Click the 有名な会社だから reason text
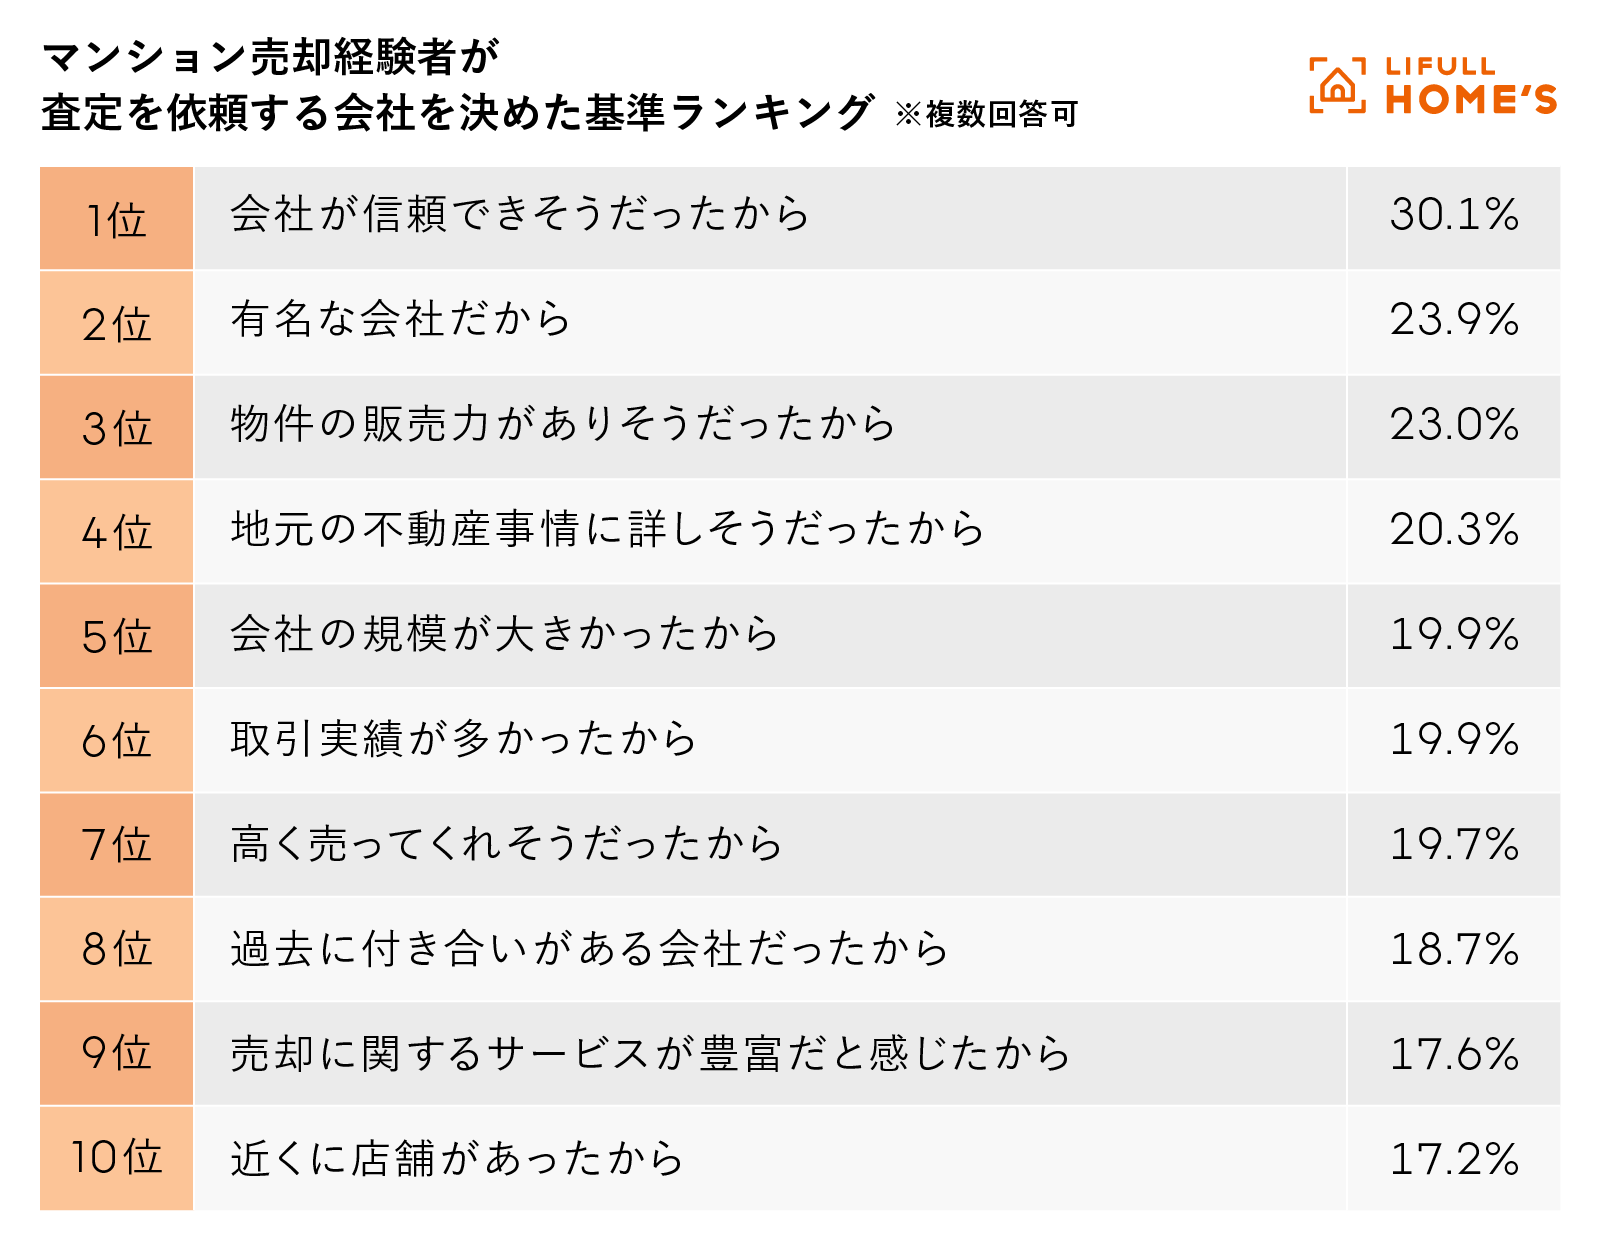 coord(400,320)
